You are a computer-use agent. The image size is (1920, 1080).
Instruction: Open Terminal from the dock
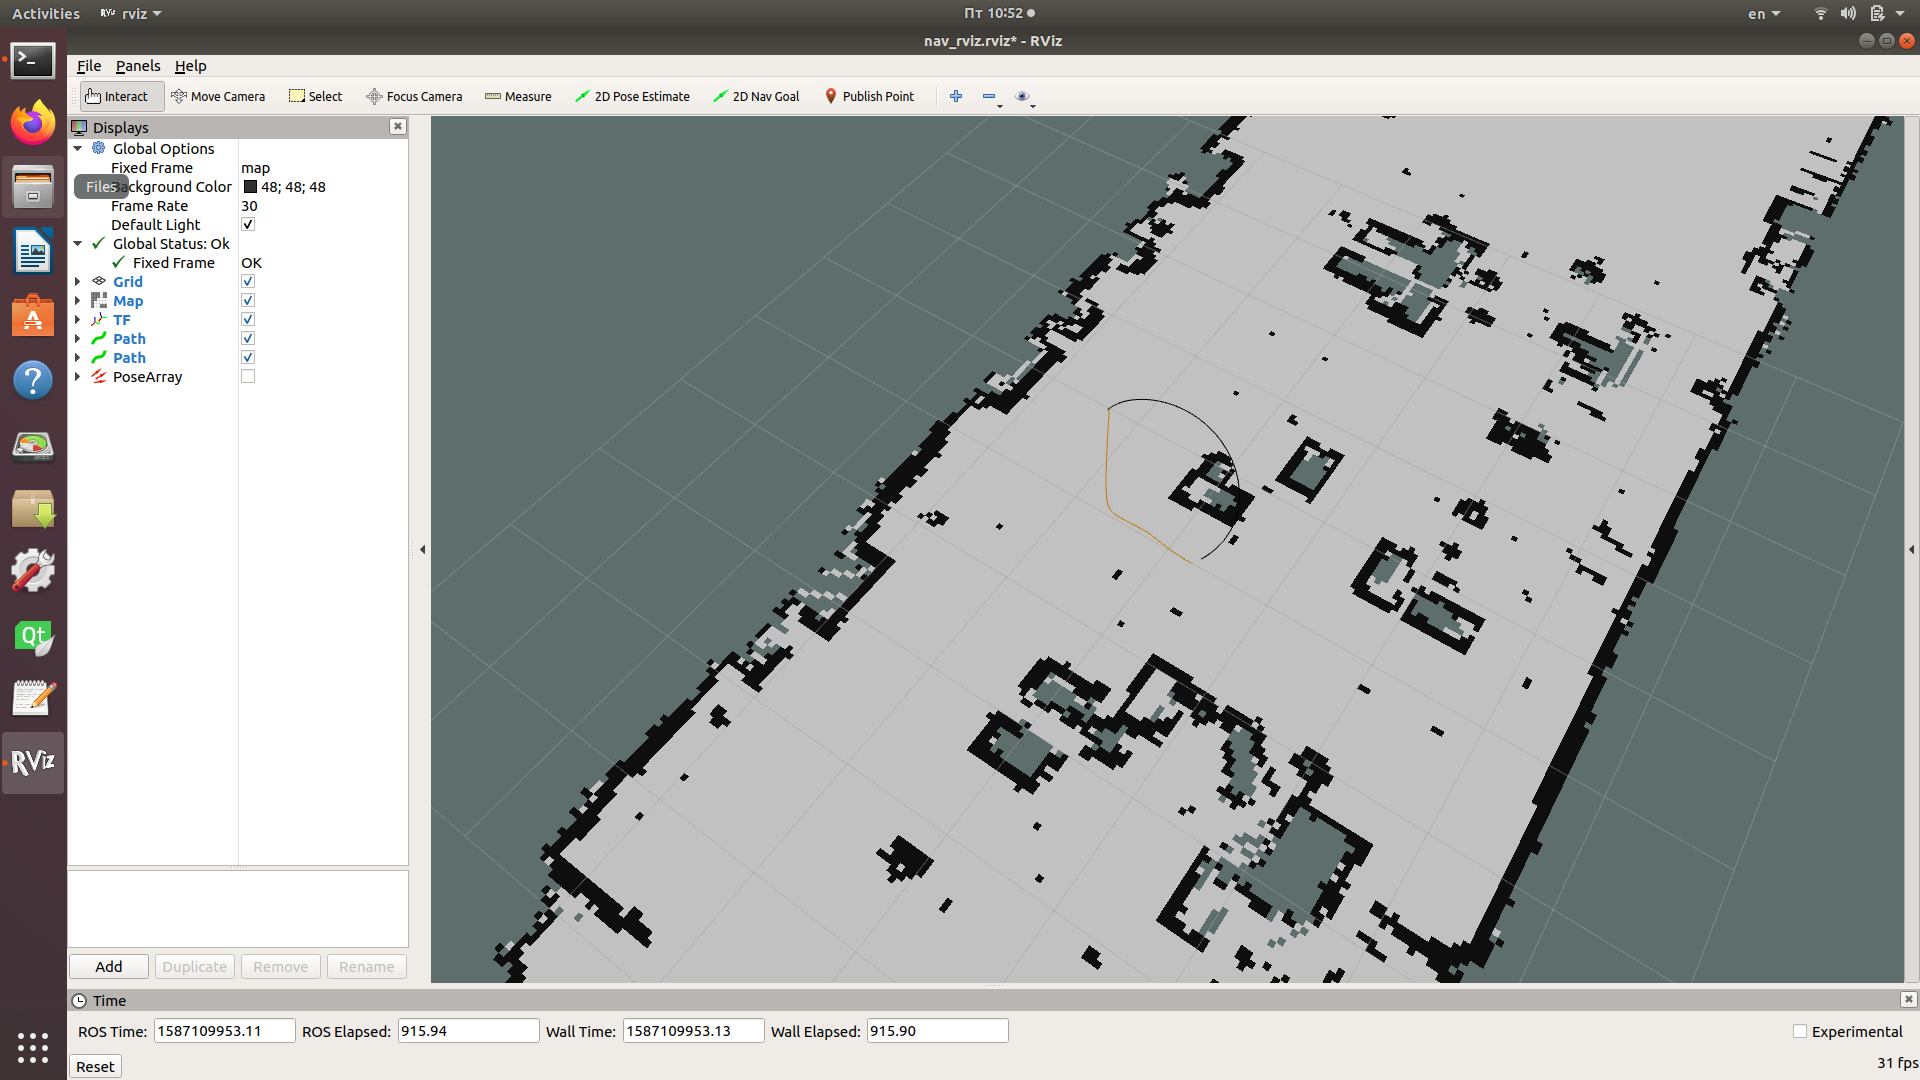pos(33,61)
